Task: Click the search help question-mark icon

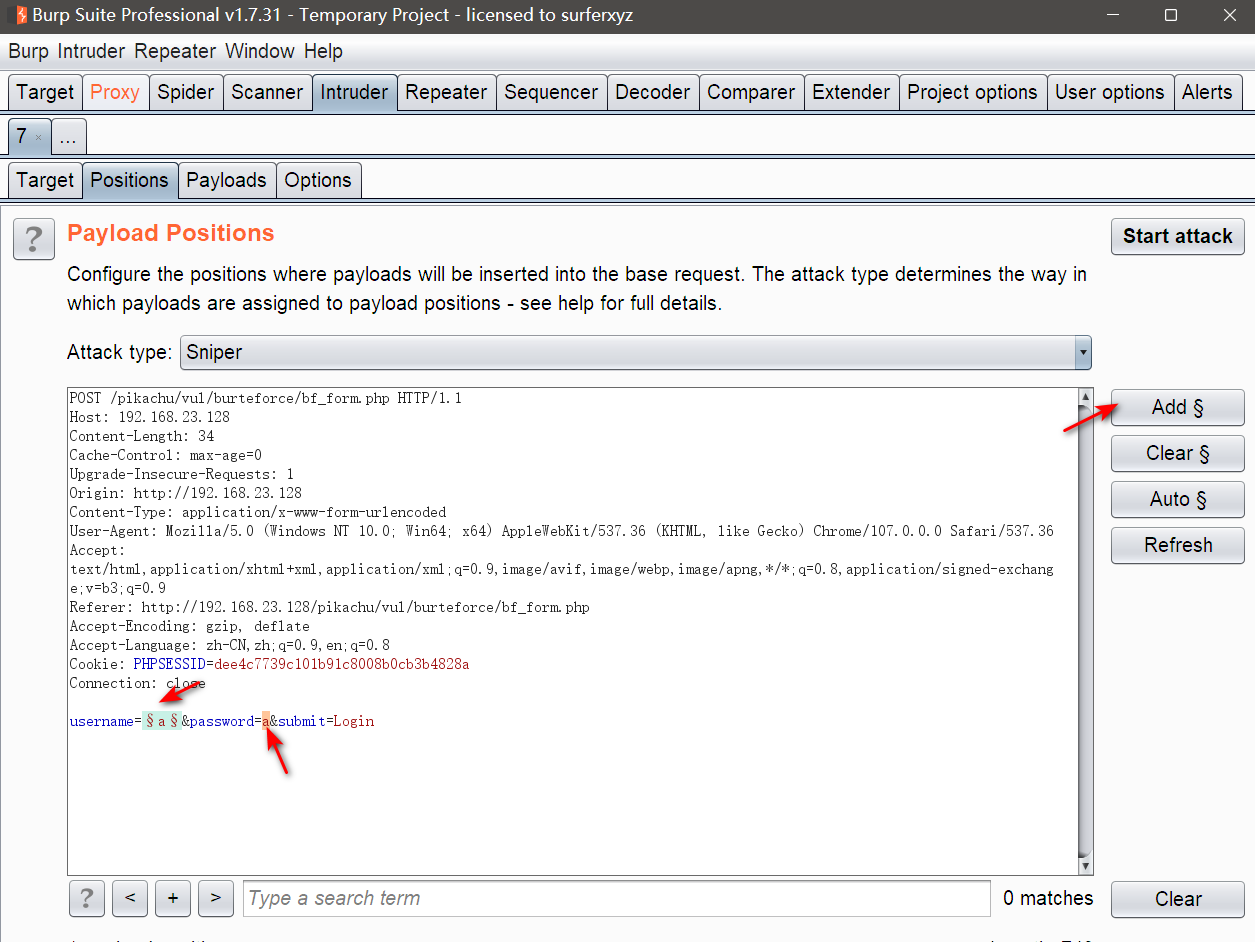Action: coord(87,898)
